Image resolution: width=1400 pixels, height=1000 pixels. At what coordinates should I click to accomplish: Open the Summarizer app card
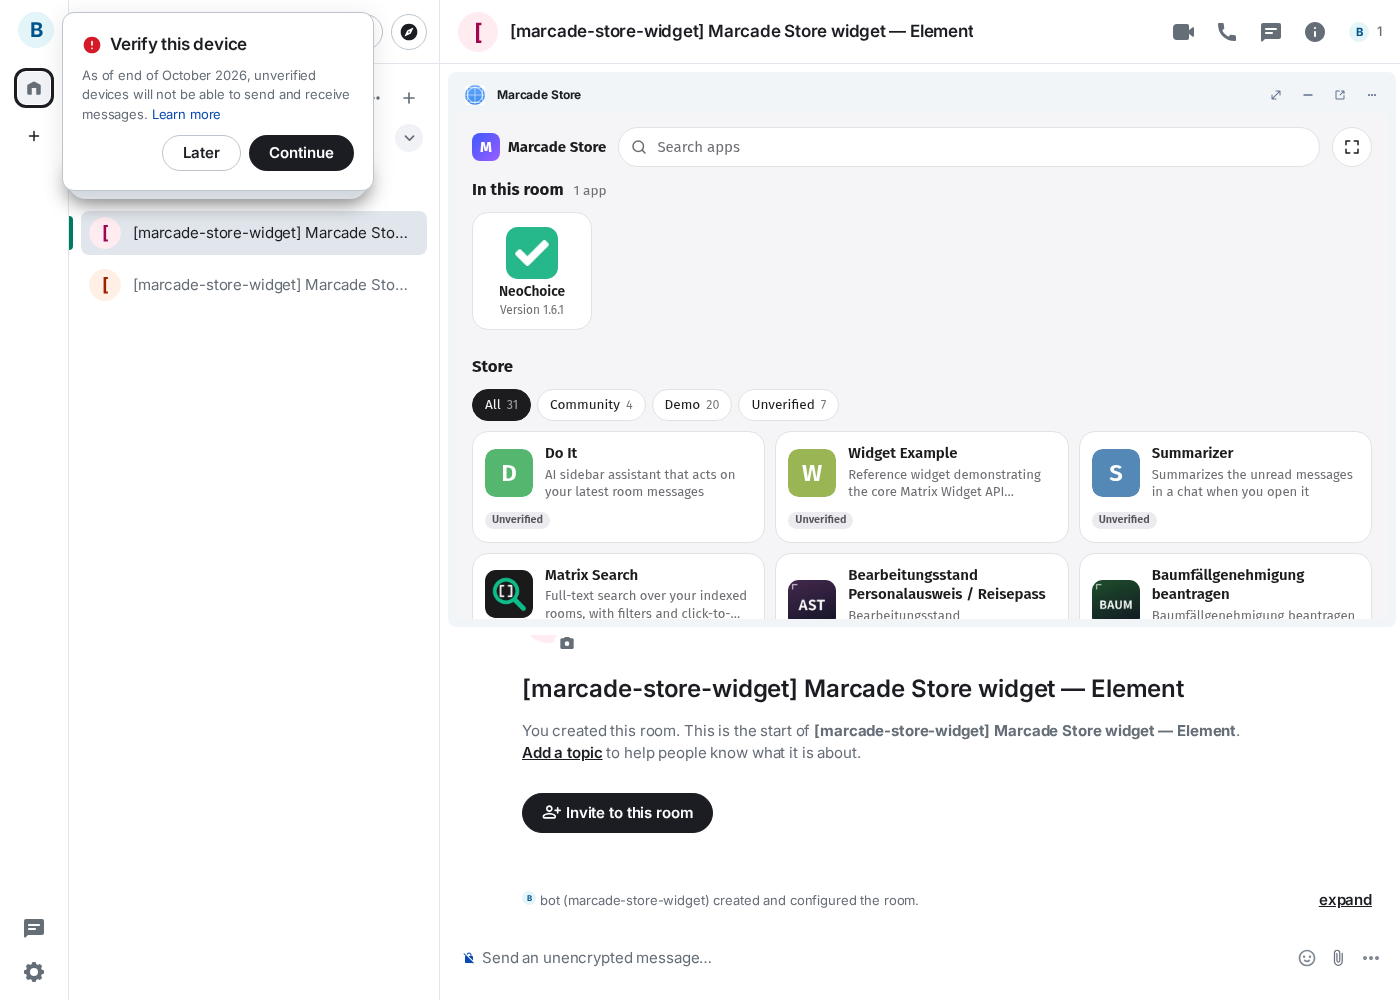point(1225,487)
